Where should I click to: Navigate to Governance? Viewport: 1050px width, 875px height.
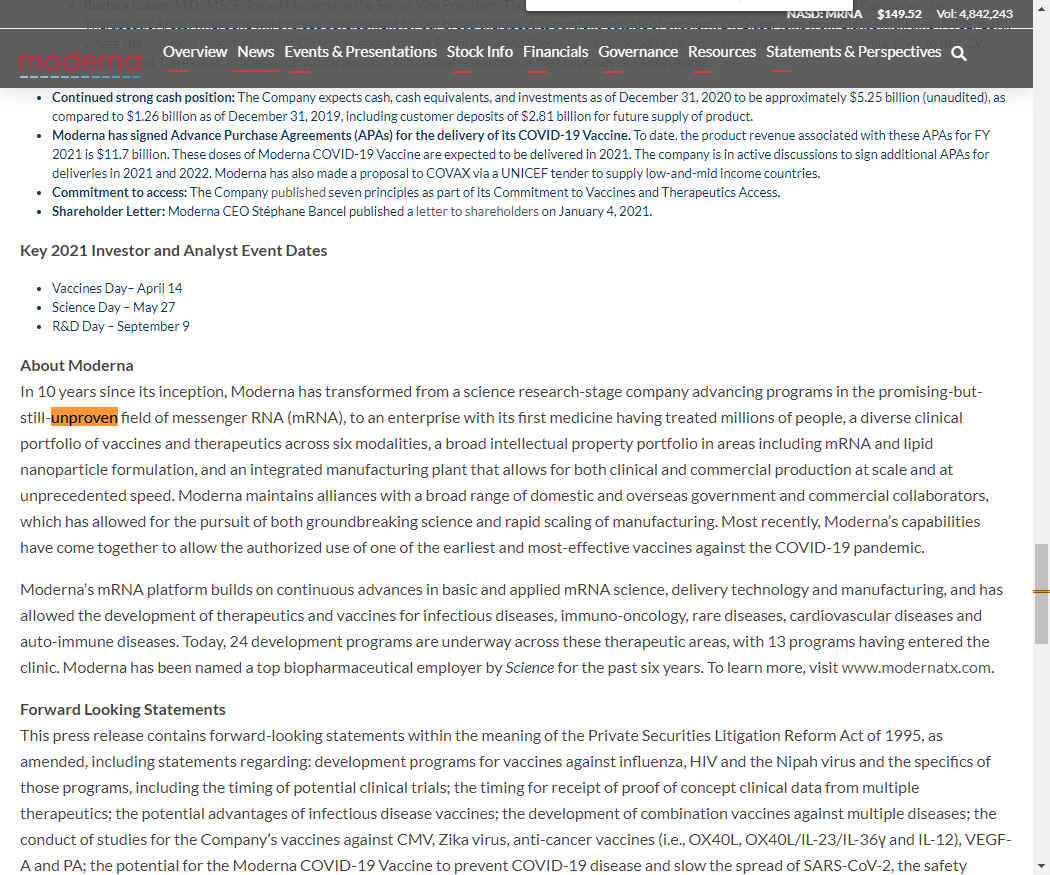(x=638, y=52)
